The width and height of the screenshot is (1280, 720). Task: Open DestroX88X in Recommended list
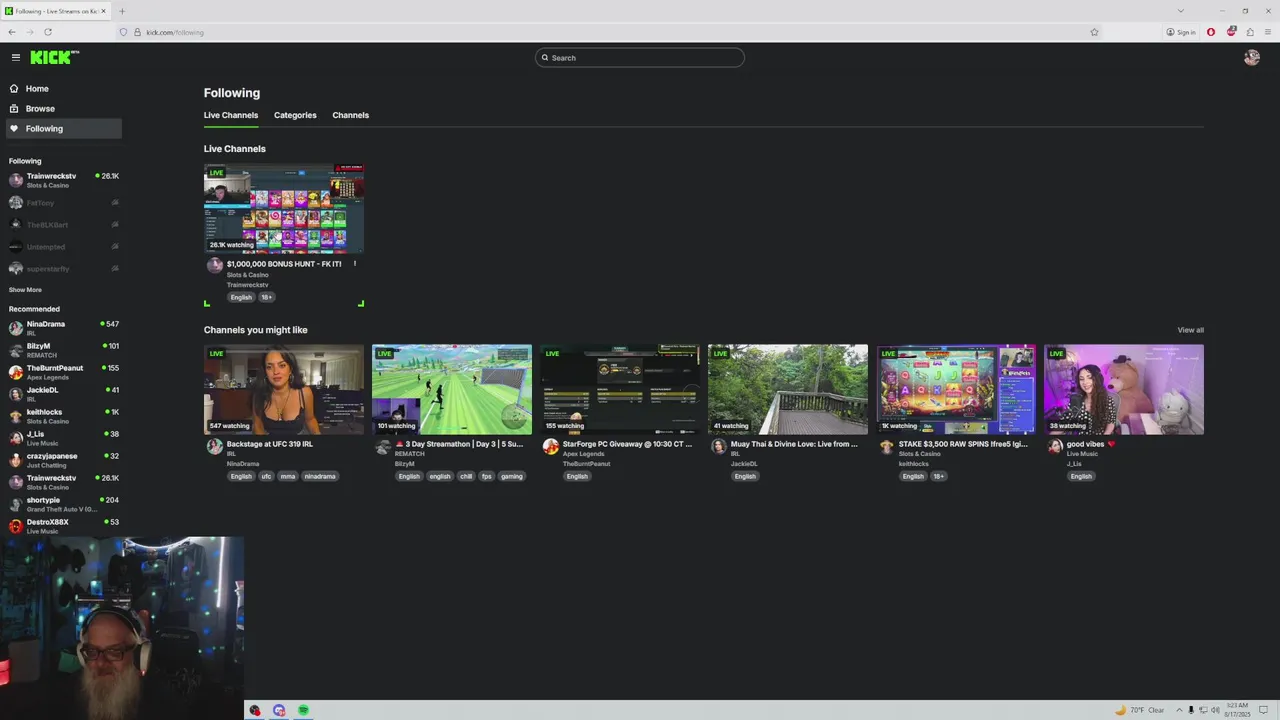[63, 526]
